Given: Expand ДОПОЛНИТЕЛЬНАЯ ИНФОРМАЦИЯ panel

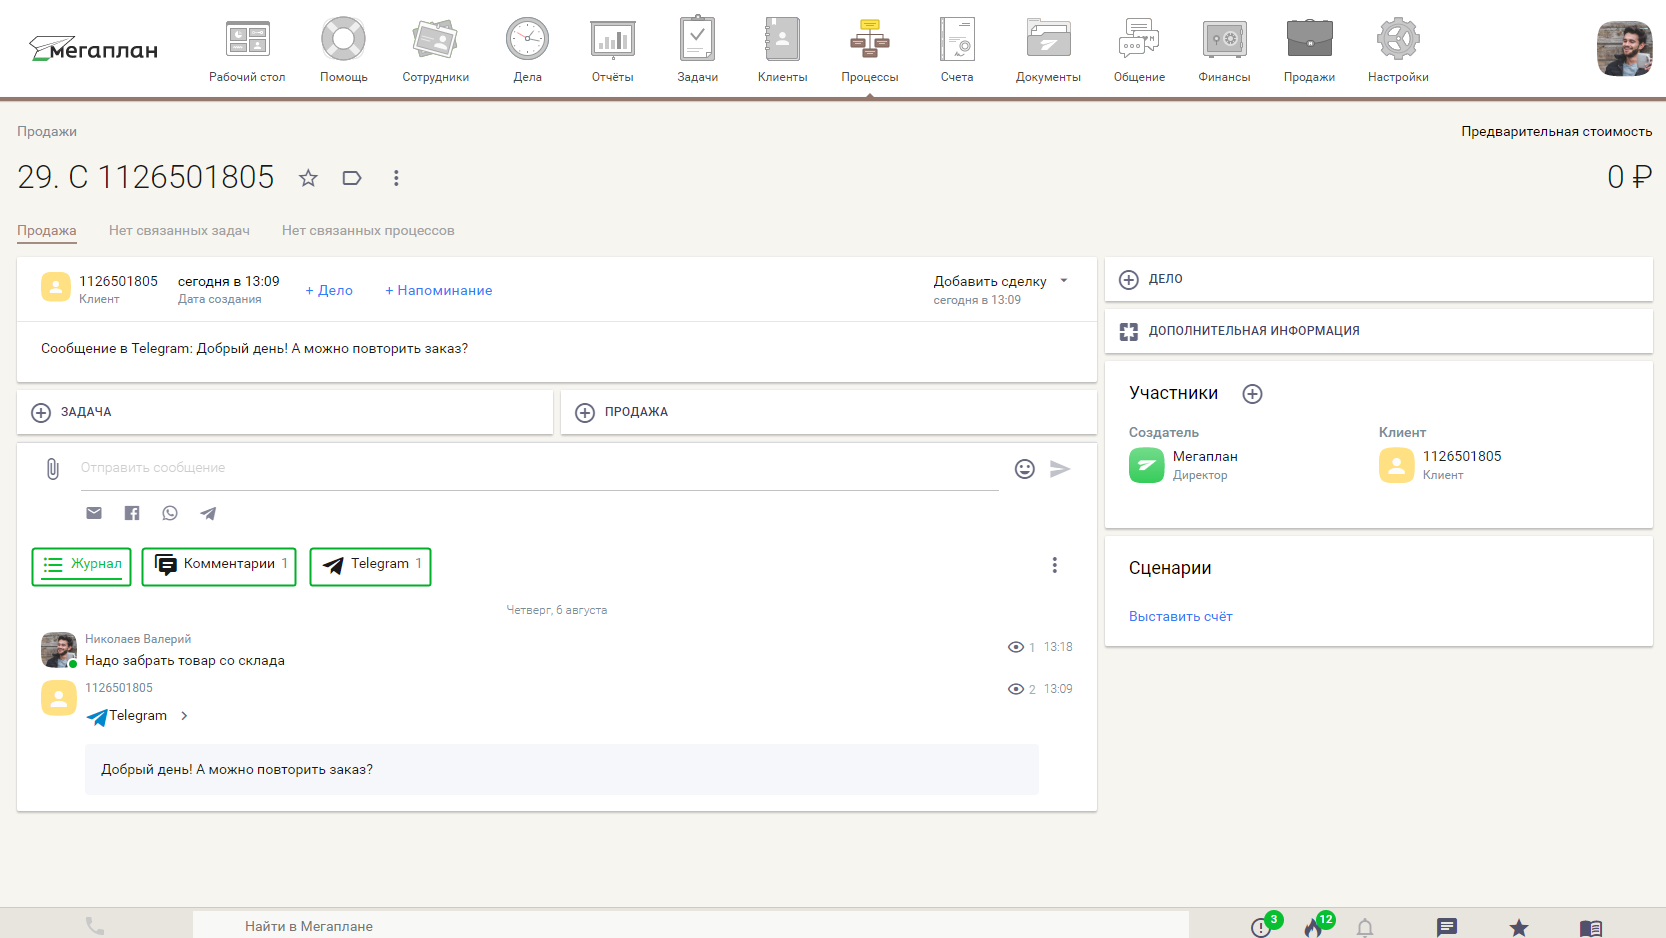Looking at the screenshot, I should 1378,331.
